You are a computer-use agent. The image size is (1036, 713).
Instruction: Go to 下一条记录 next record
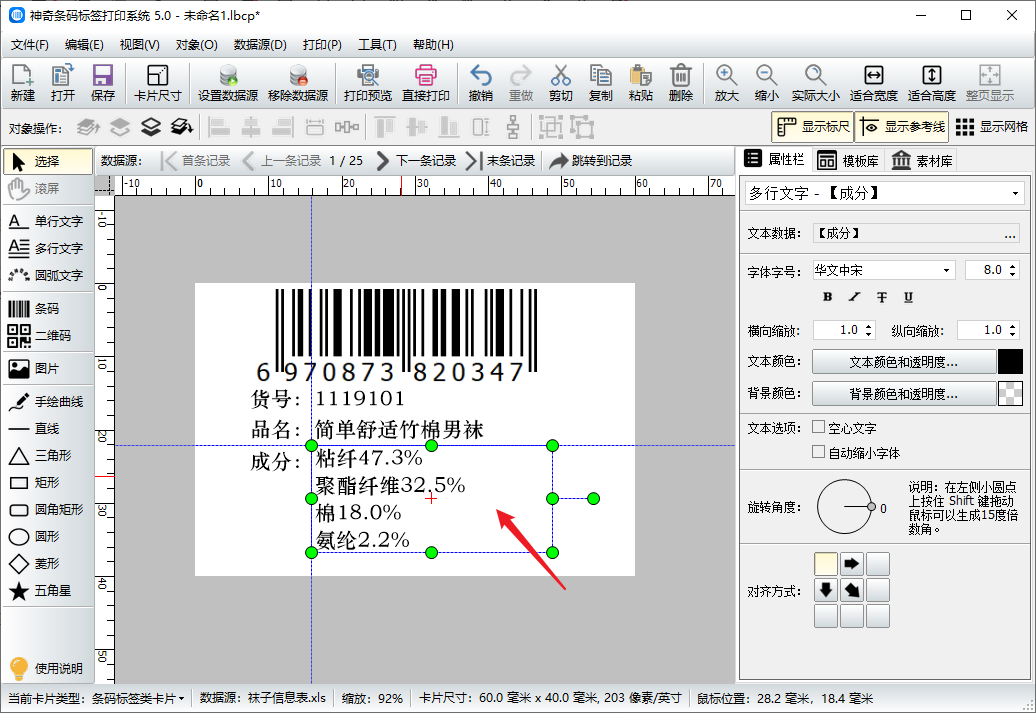[416, 161]
